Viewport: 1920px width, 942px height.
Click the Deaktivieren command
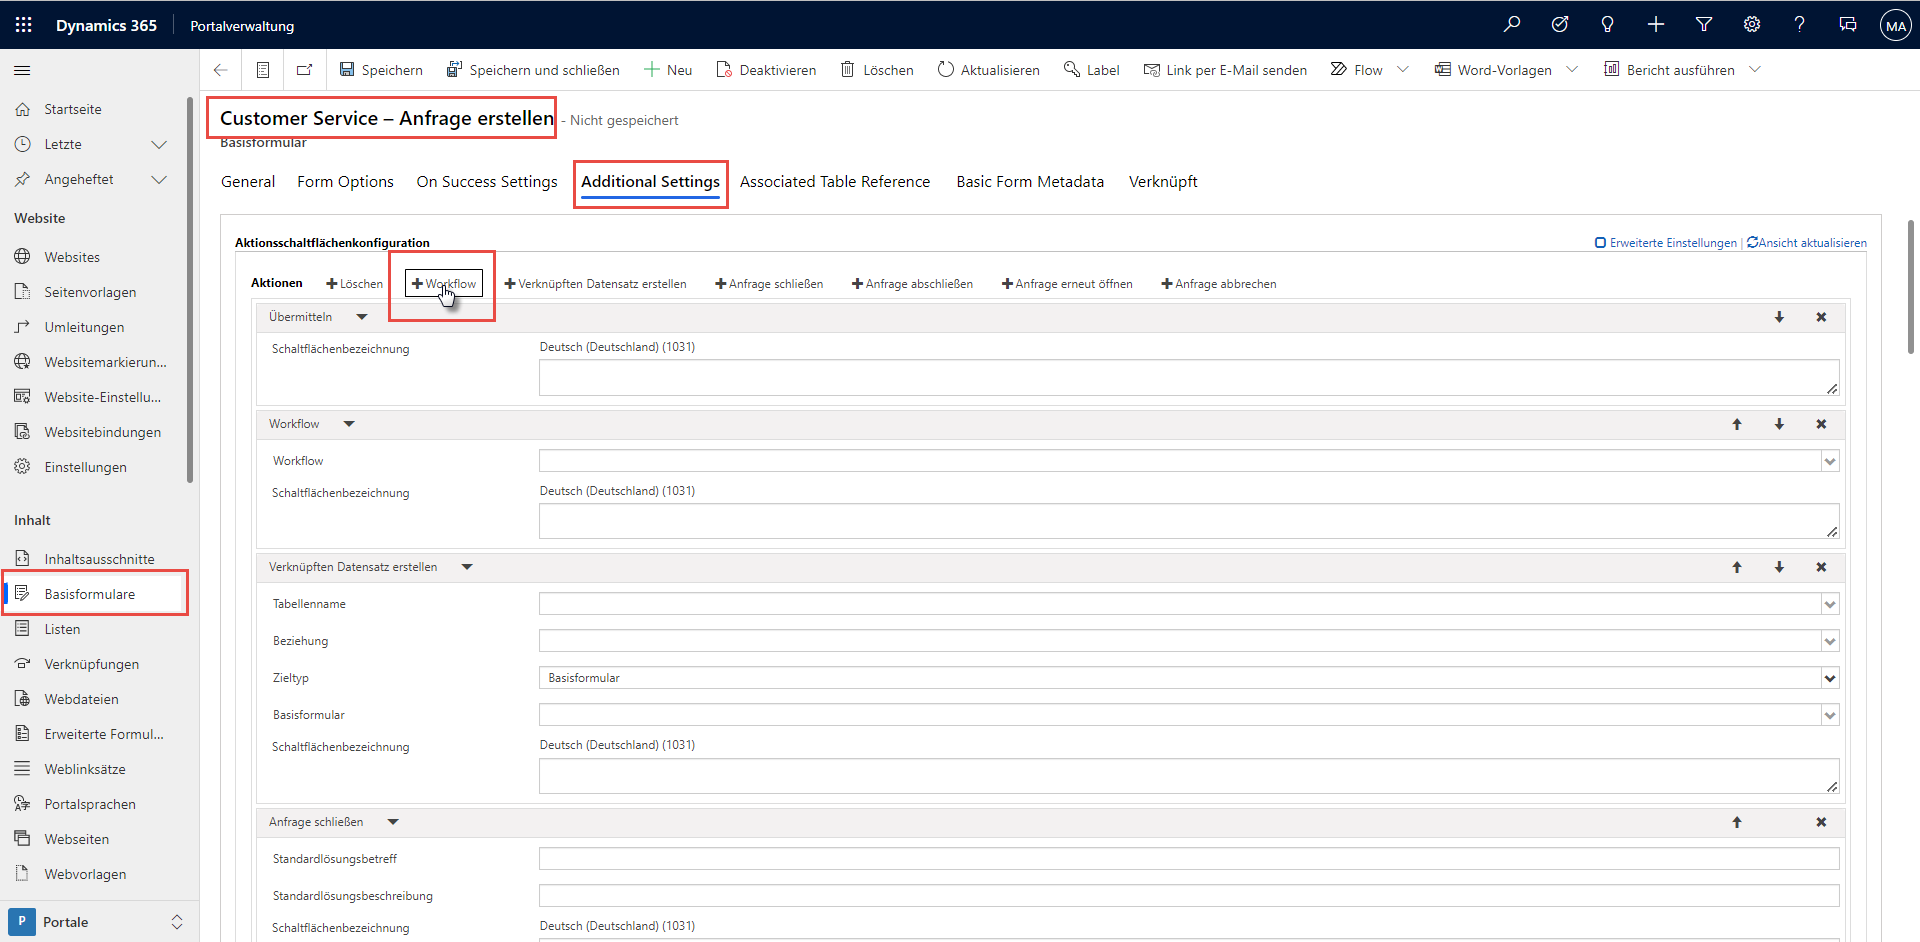coord(766,70)
